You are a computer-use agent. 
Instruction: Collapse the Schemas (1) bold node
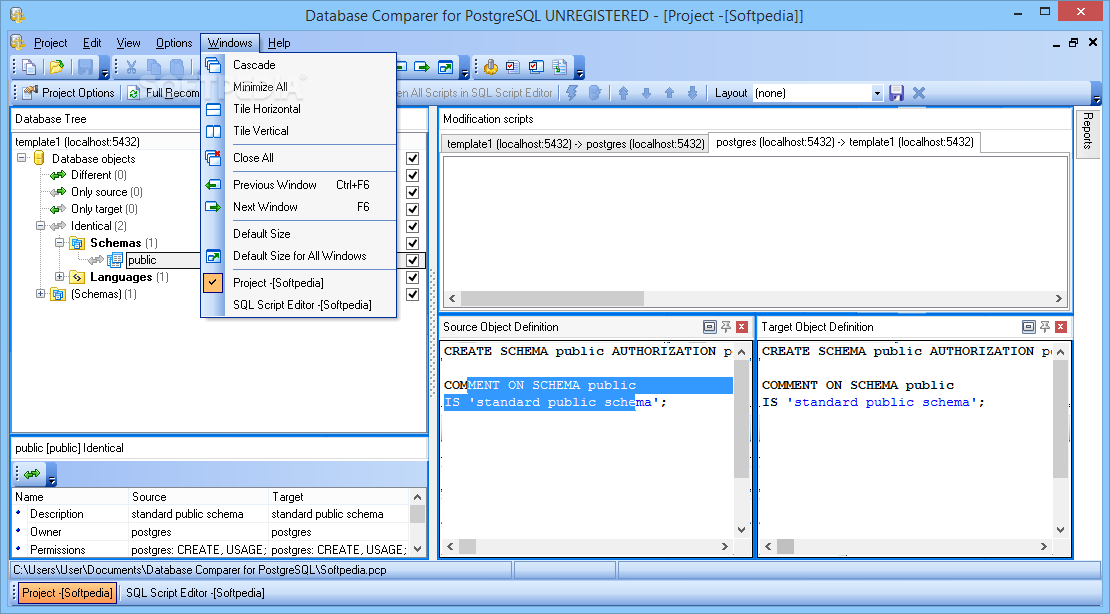[59, 243]
